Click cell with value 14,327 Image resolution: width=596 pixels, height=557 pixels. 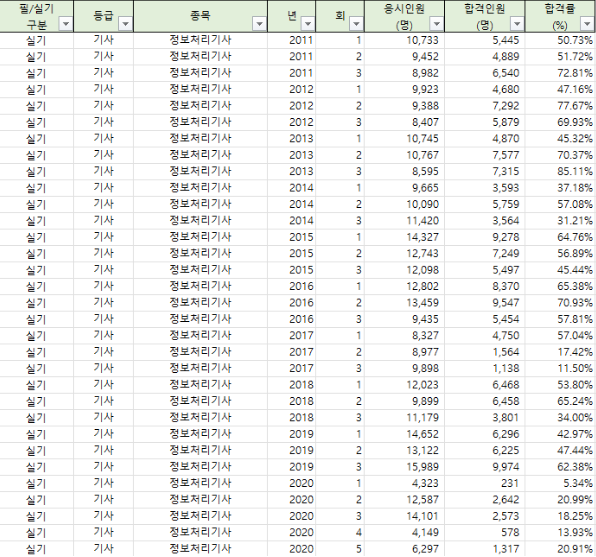404,237
